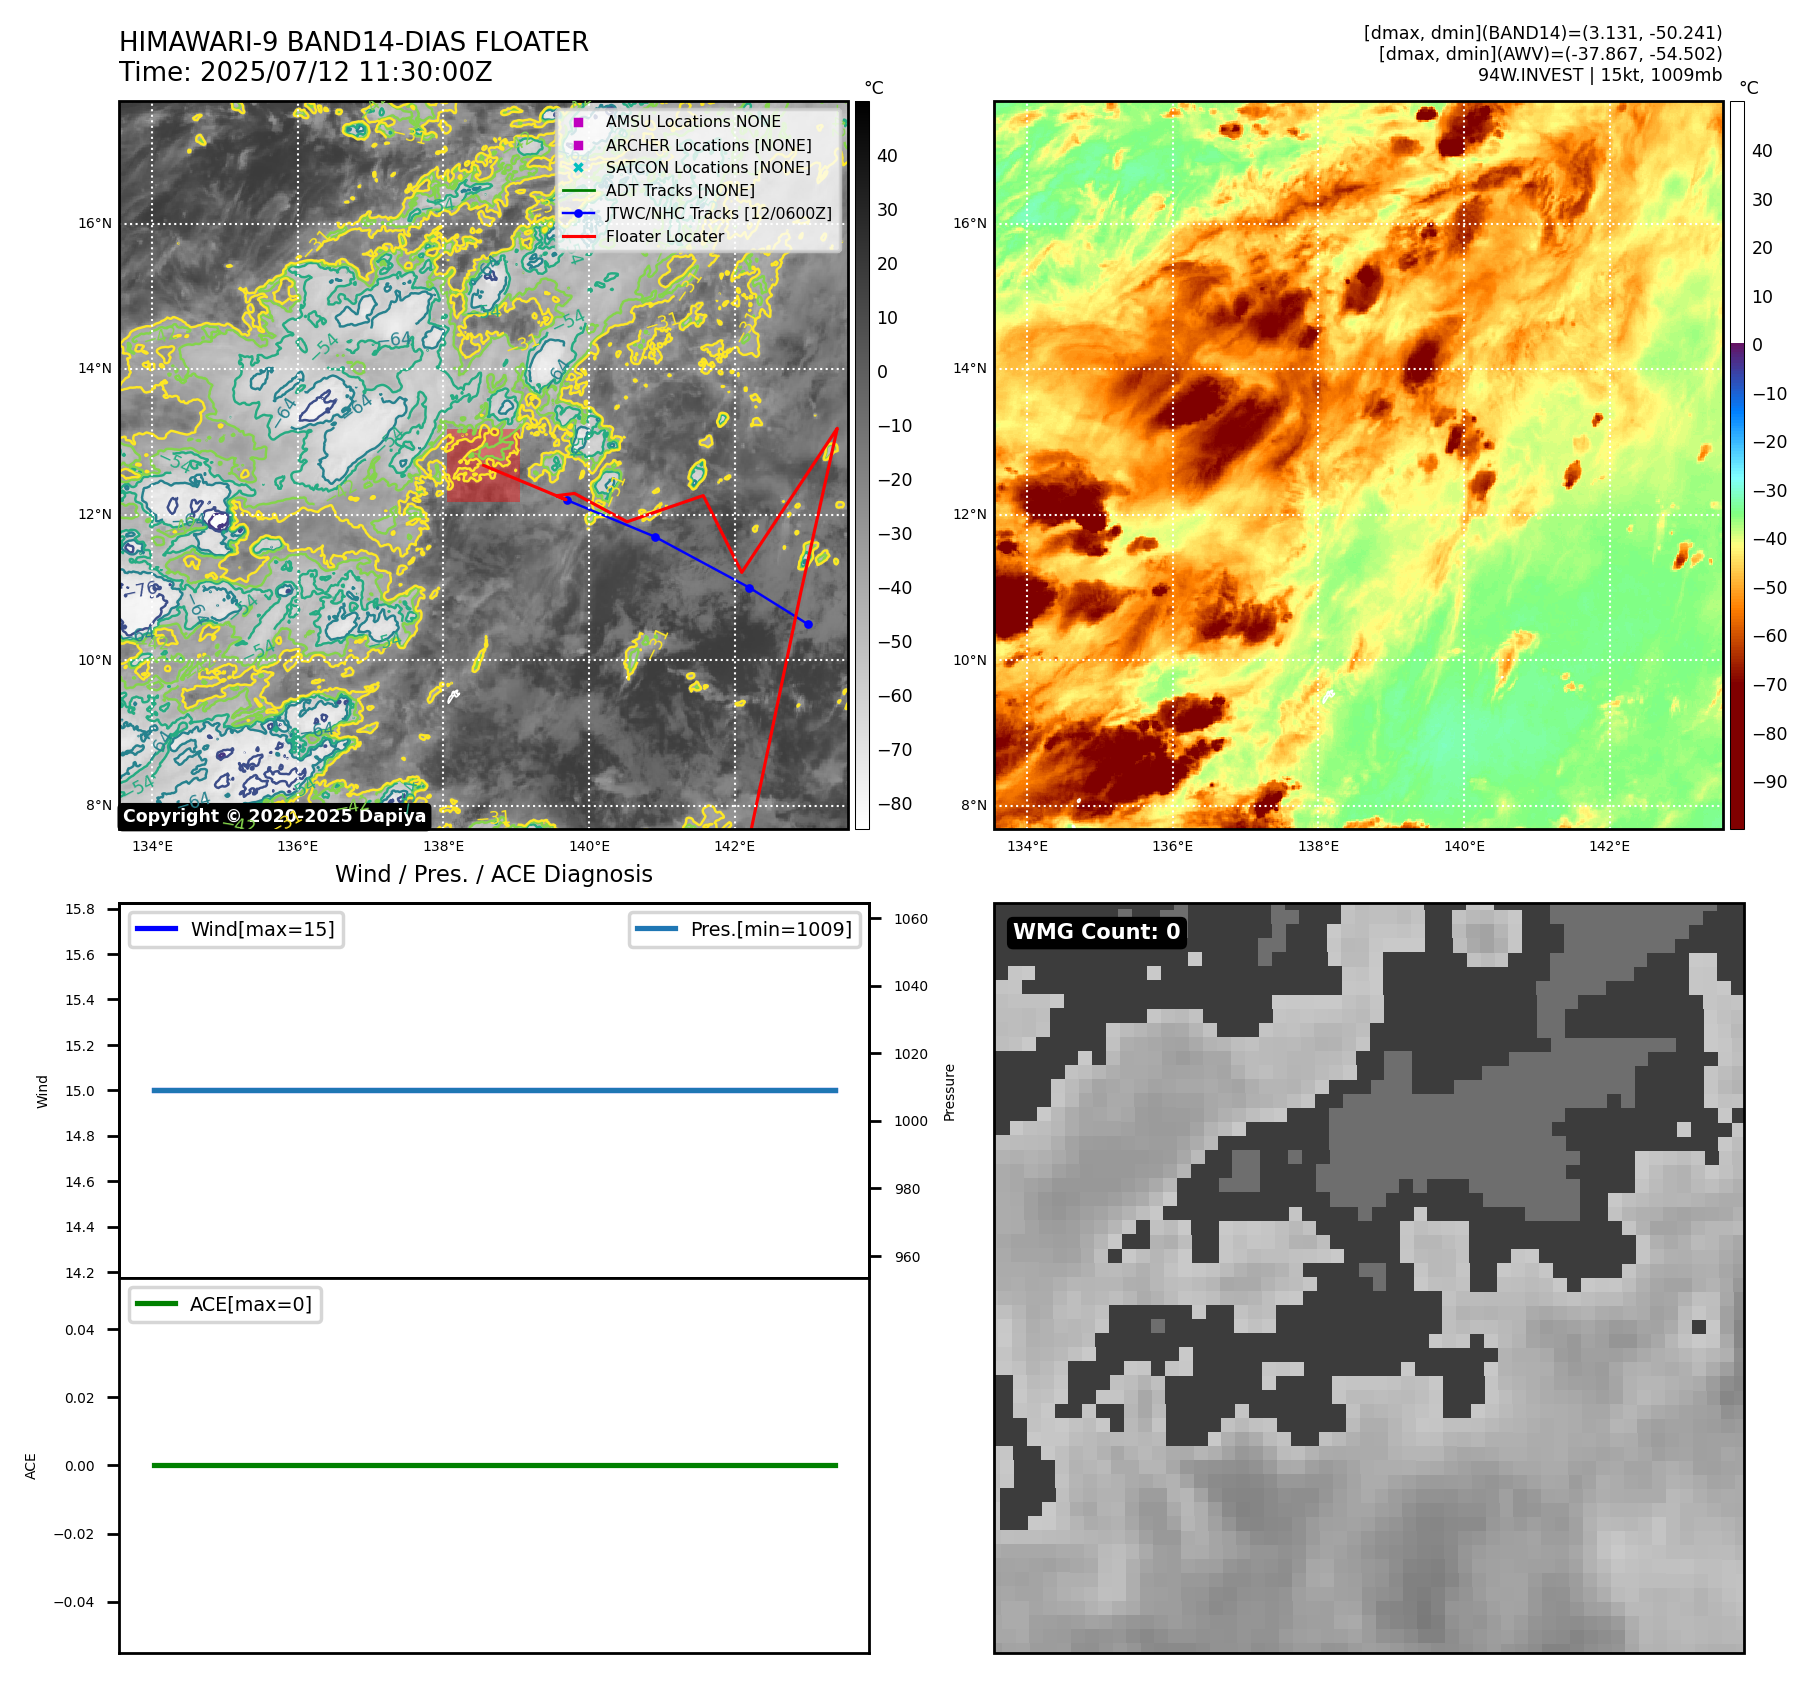
Task: Click '134°E' label under colored water-vapor map
Action: coord(1027,846)
